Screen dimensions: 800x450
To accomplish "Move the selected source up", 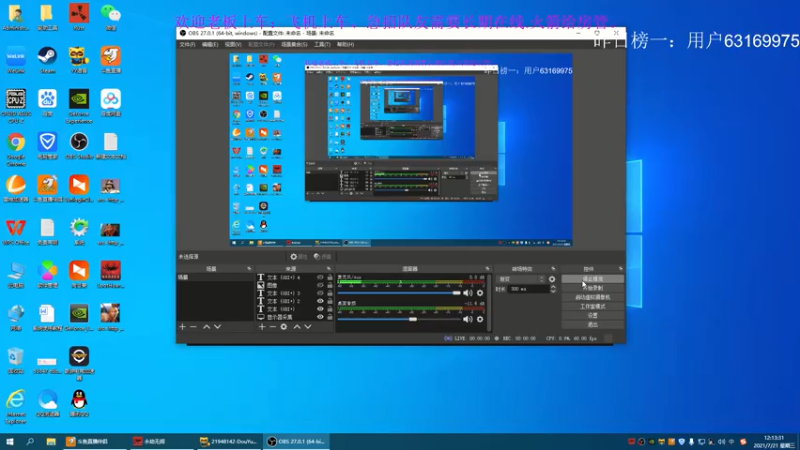I will (297, 327).
